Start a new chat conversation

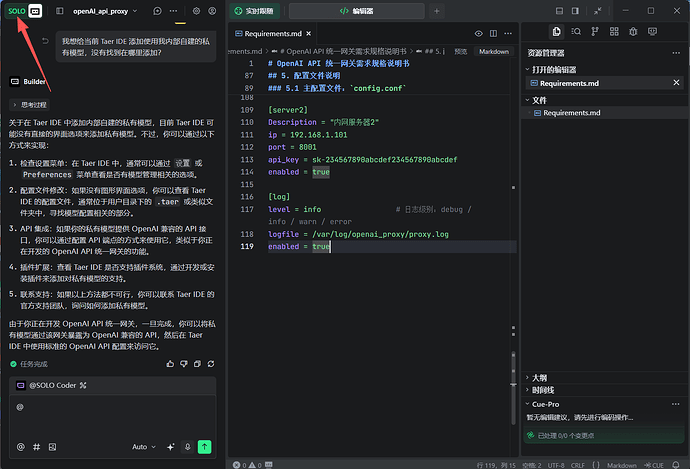tap(157, 11)
